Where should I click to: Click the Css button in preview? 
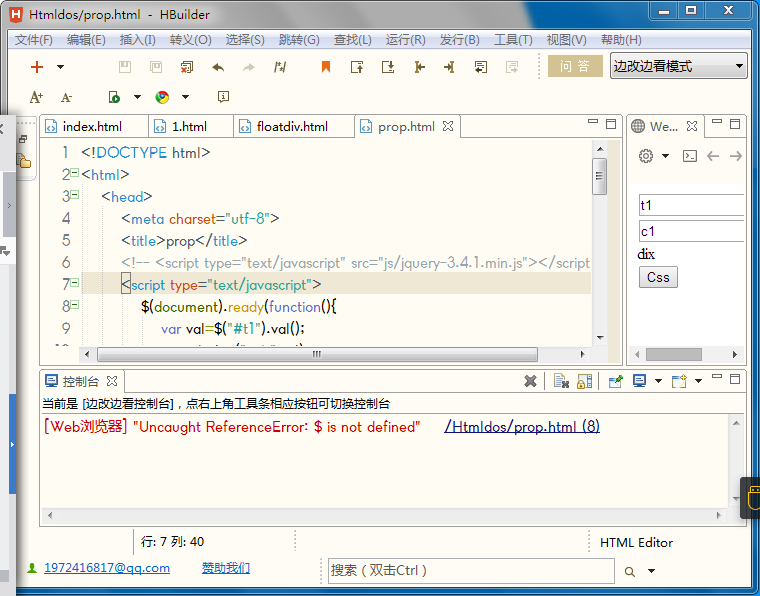658,277
